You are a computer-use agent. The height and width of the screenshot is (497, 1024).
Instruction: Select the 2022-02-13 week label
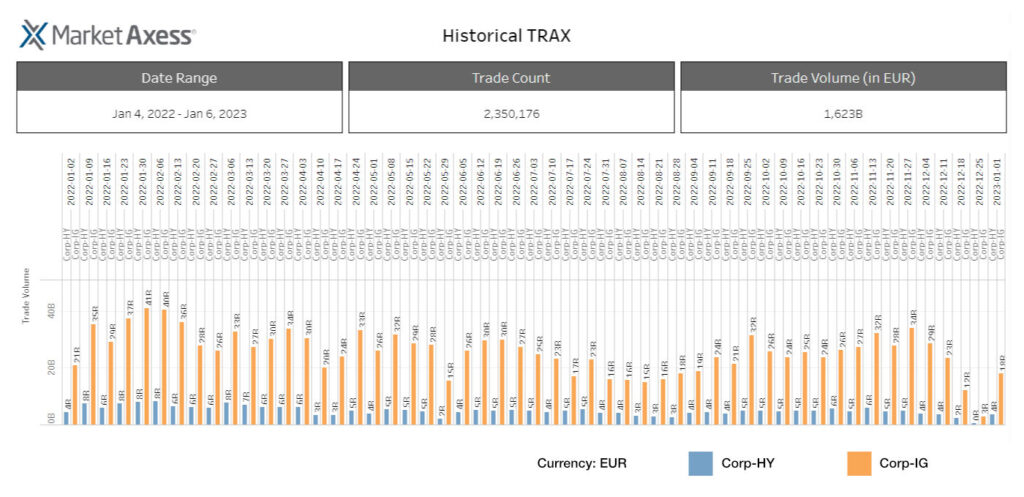point(178,181)
